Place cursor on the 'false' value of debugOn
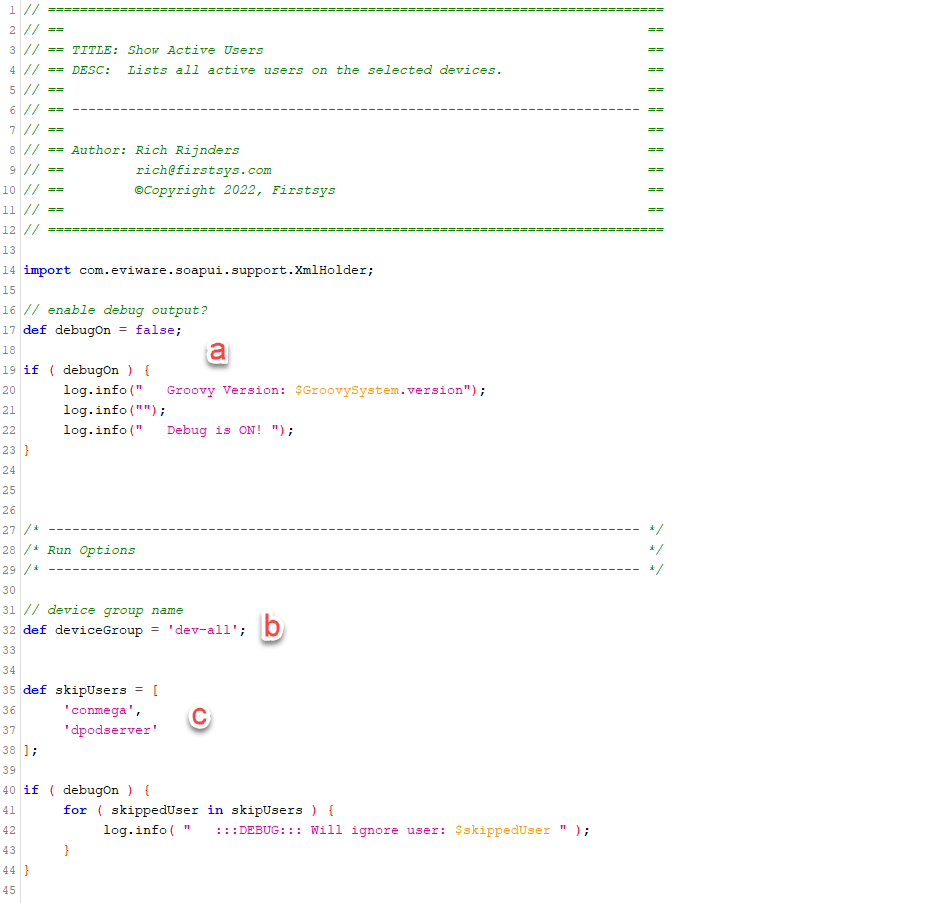 coord(157,330)
